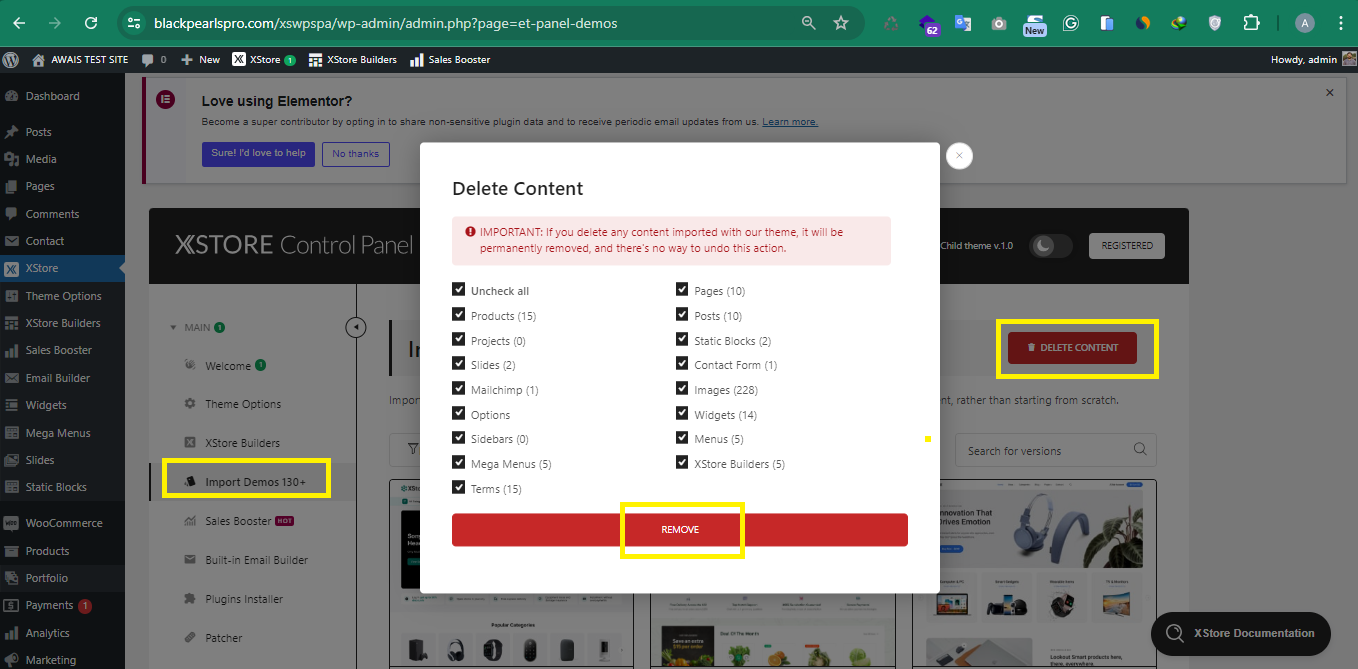1358x669 pixels.
Task: Uncheck the Posts (10) checkbox
Action: pos(682,315)
